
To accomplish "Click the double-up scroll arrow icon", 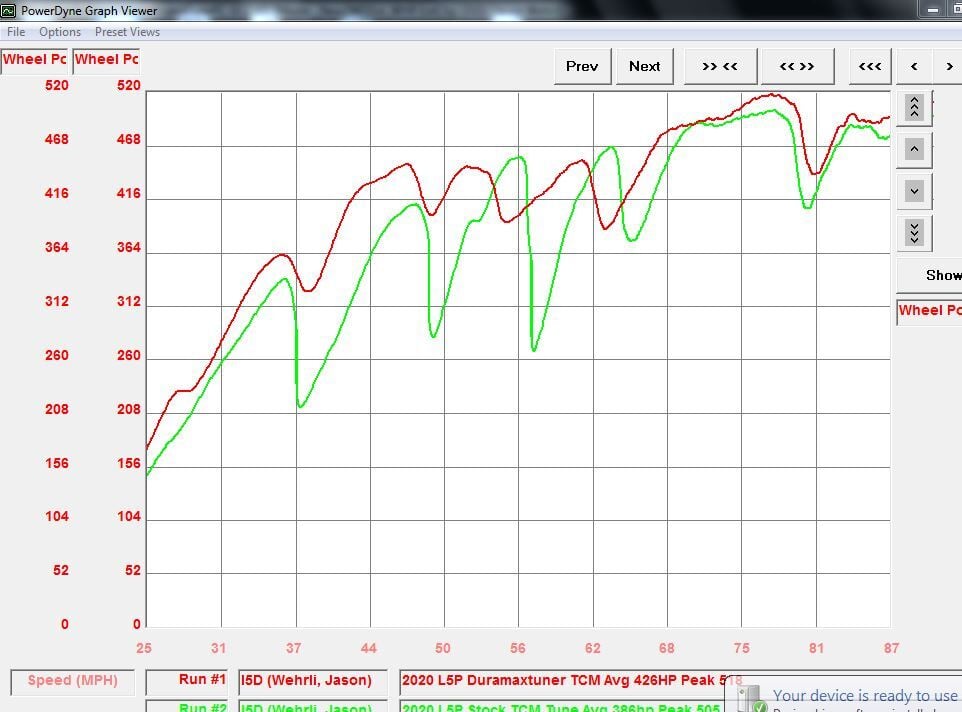I will (x=913, y=107).
